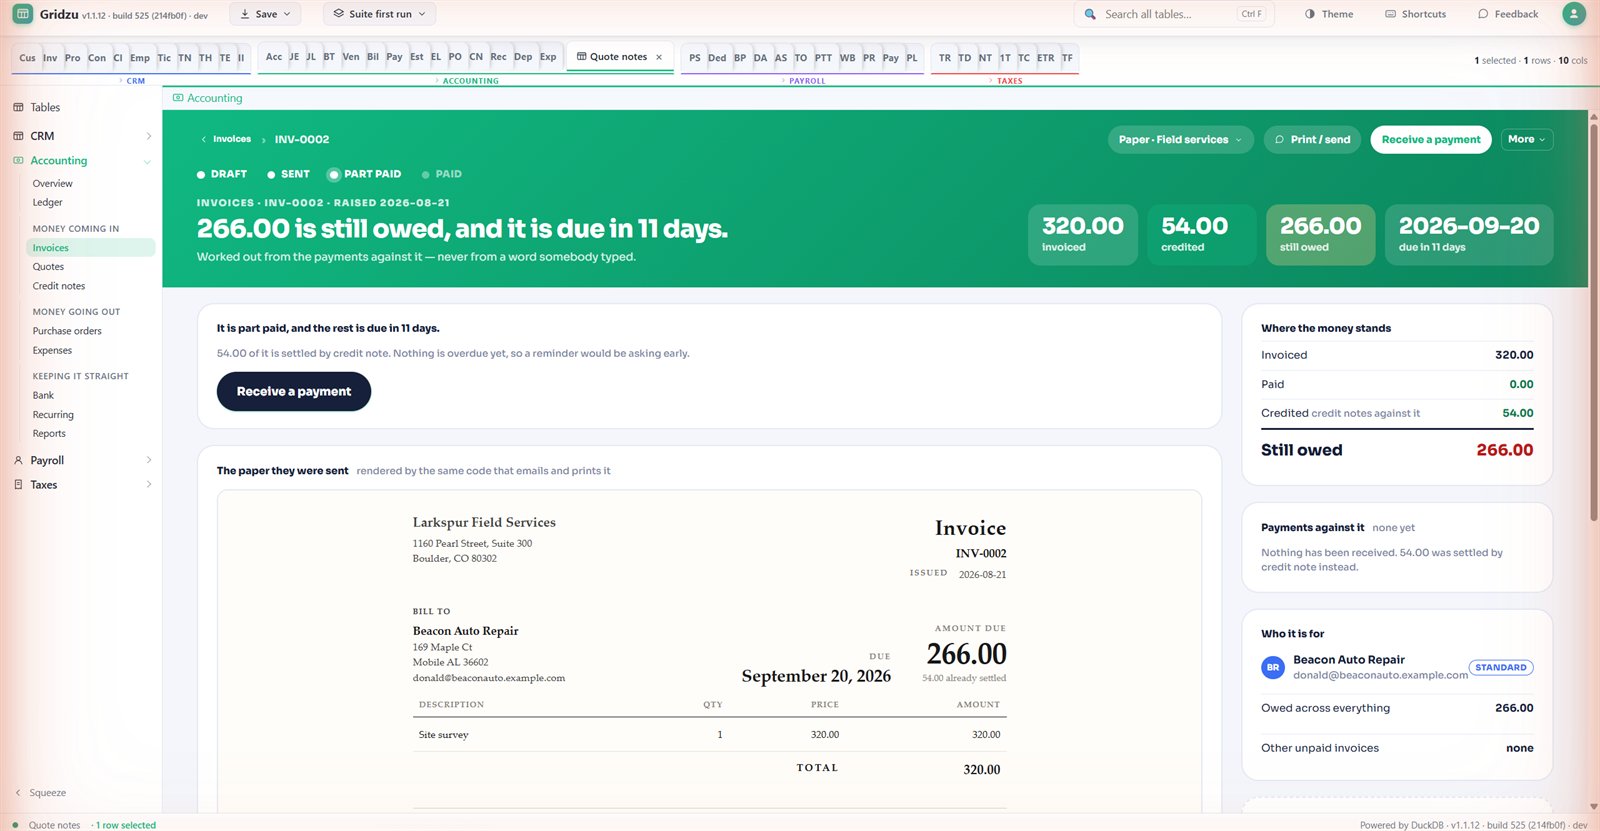Click the Payroll person icon in sidebar

point(18,460)
